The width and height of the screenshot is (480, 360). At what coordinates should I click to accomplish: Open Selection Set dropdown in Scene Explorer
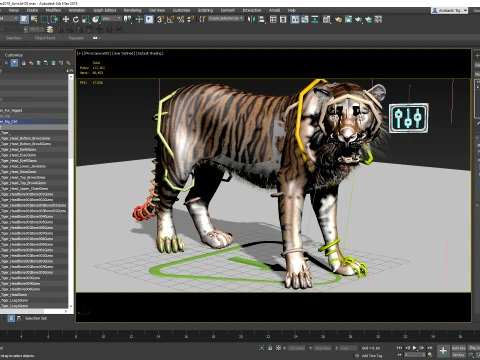pyautogui.click(x=35, y=318)
